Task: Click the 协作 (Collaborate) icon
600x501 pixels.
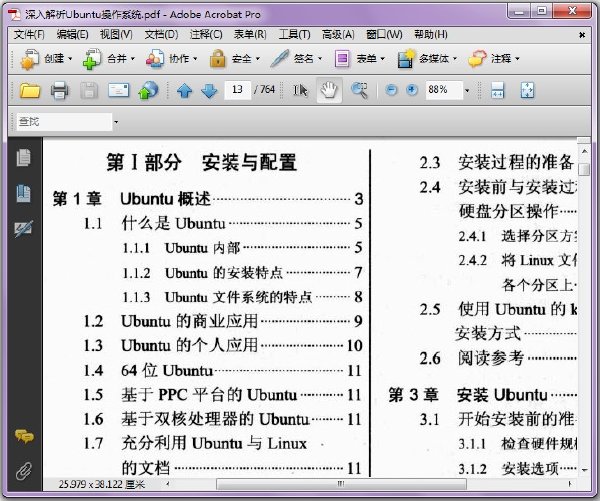Action: [155, 59]
